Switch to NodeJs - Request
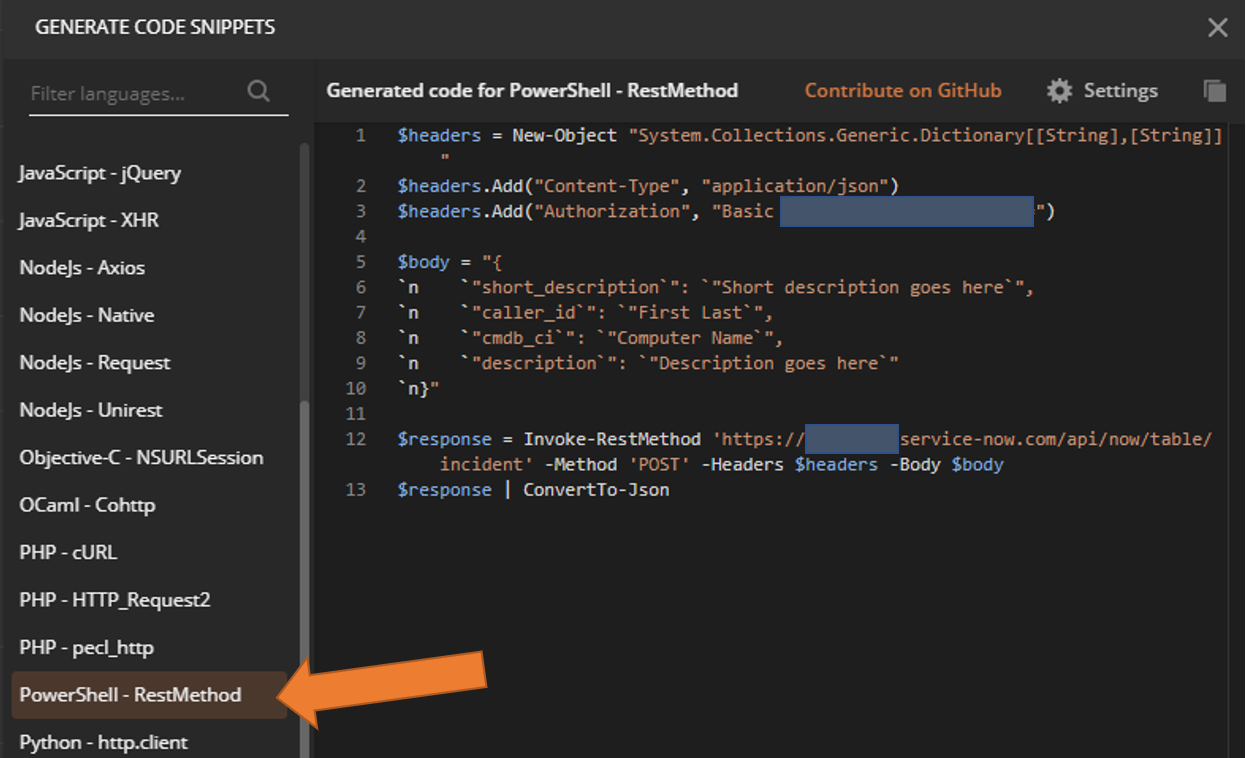This screenshot has width=1246, height=758. point(95,363)
